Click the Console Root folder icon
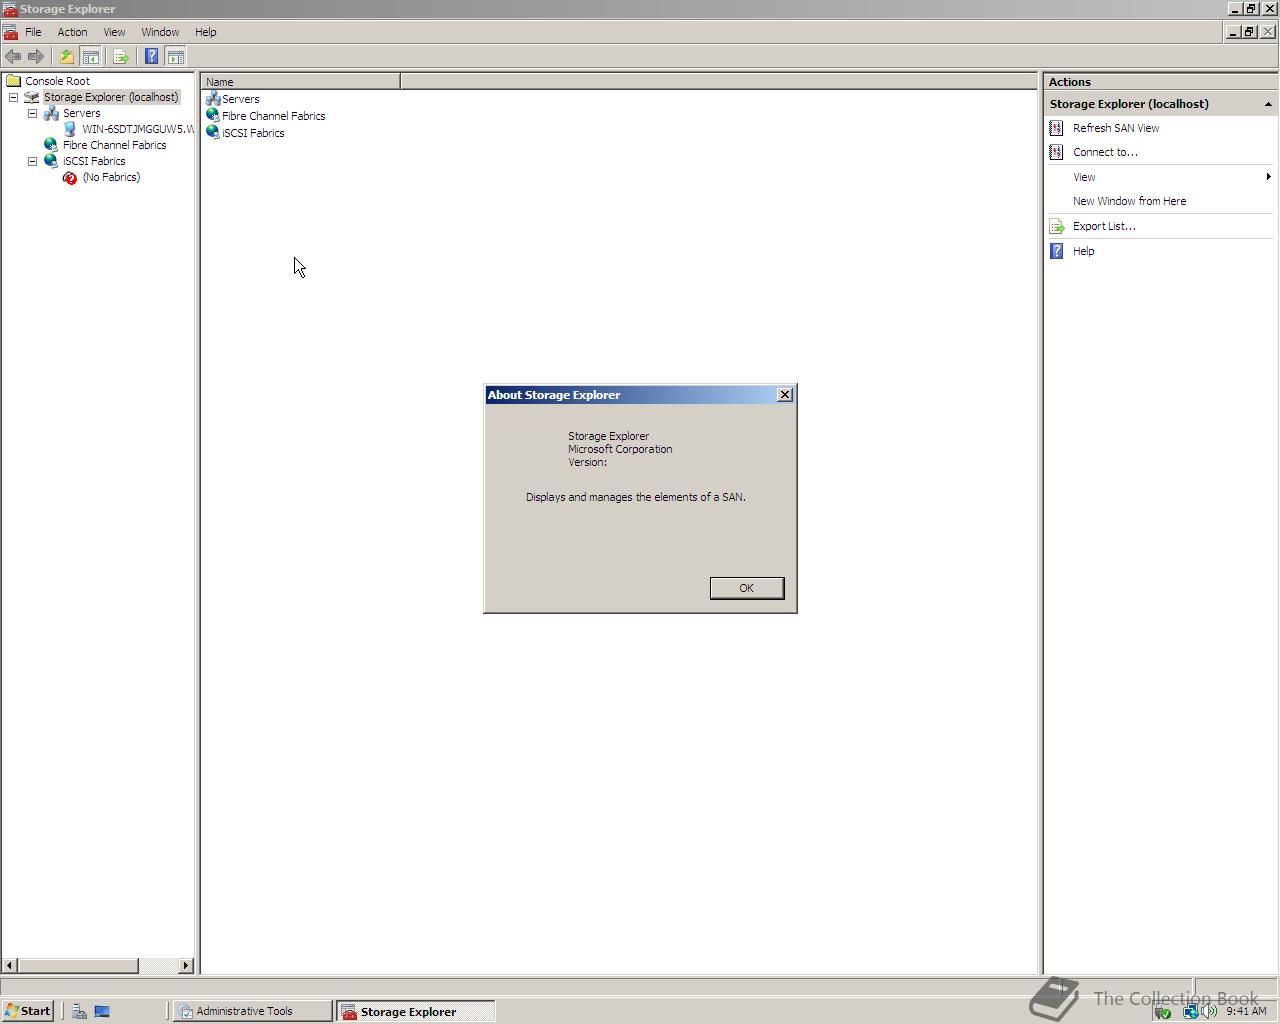1280x1024 pixels. pyautogui.click(x=13, y=81)
